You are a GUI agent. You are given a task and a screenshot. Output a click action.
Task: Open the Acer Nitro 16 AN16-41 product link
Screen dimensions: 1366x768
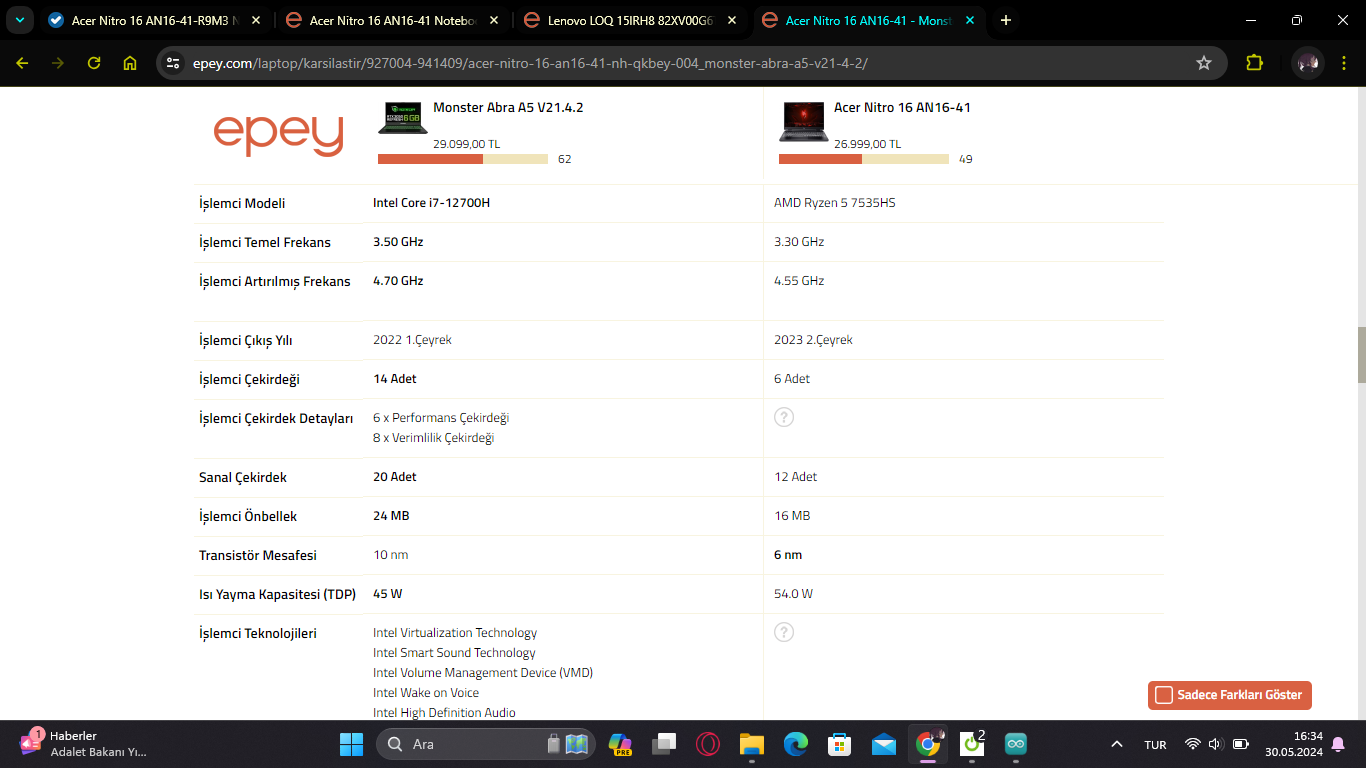coord(902,107)
